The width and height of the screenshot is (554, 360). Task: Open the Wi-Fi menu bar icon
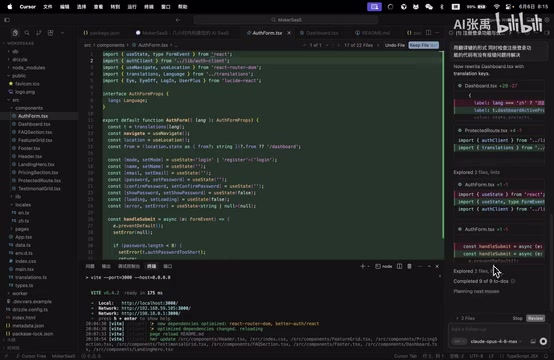coord(496,7)
